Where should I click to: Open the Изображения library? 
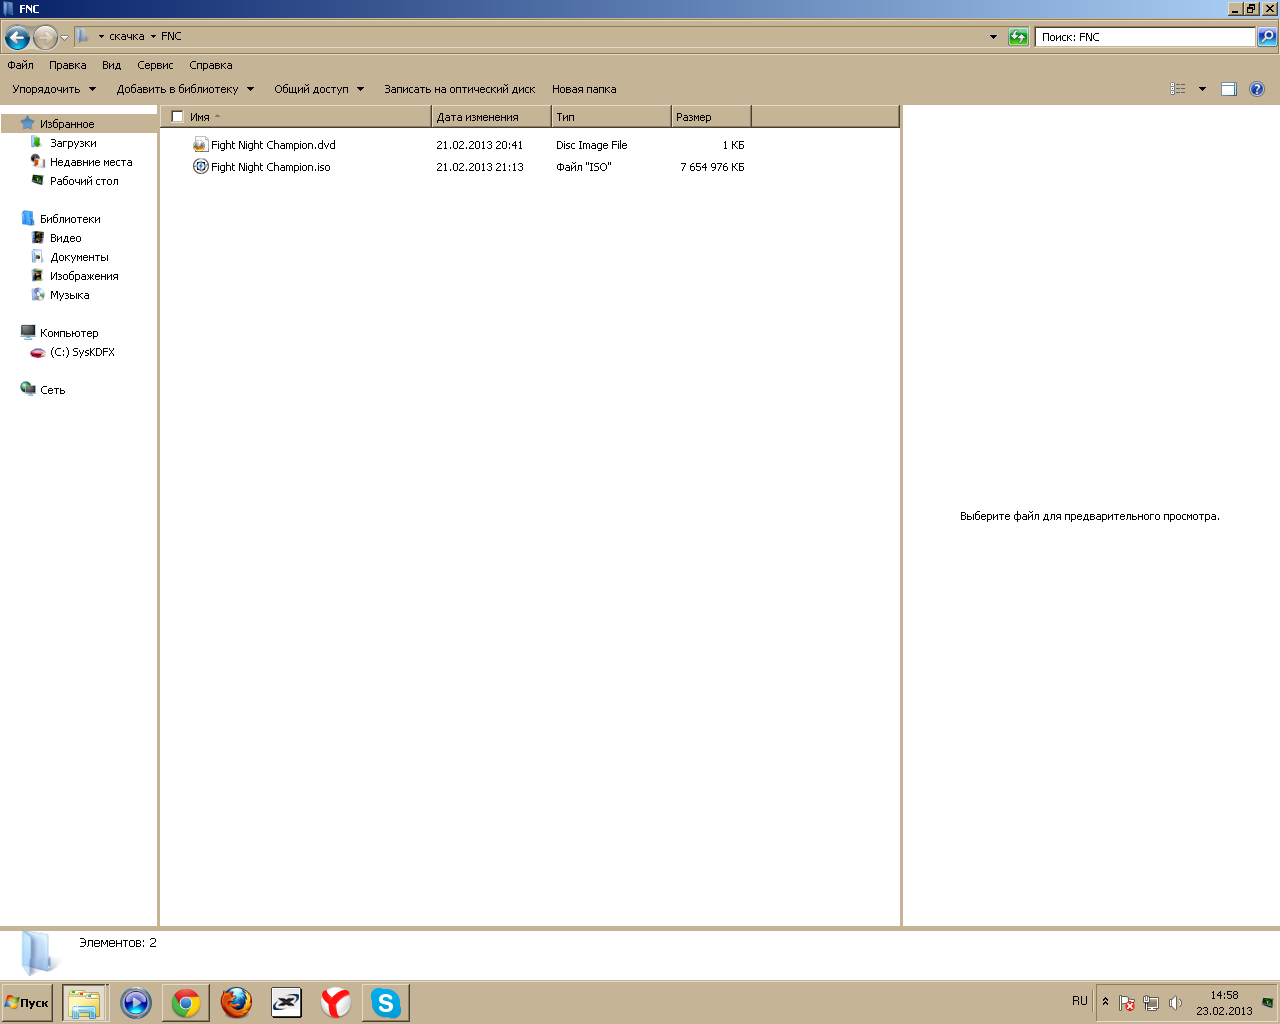coord(84,276)
